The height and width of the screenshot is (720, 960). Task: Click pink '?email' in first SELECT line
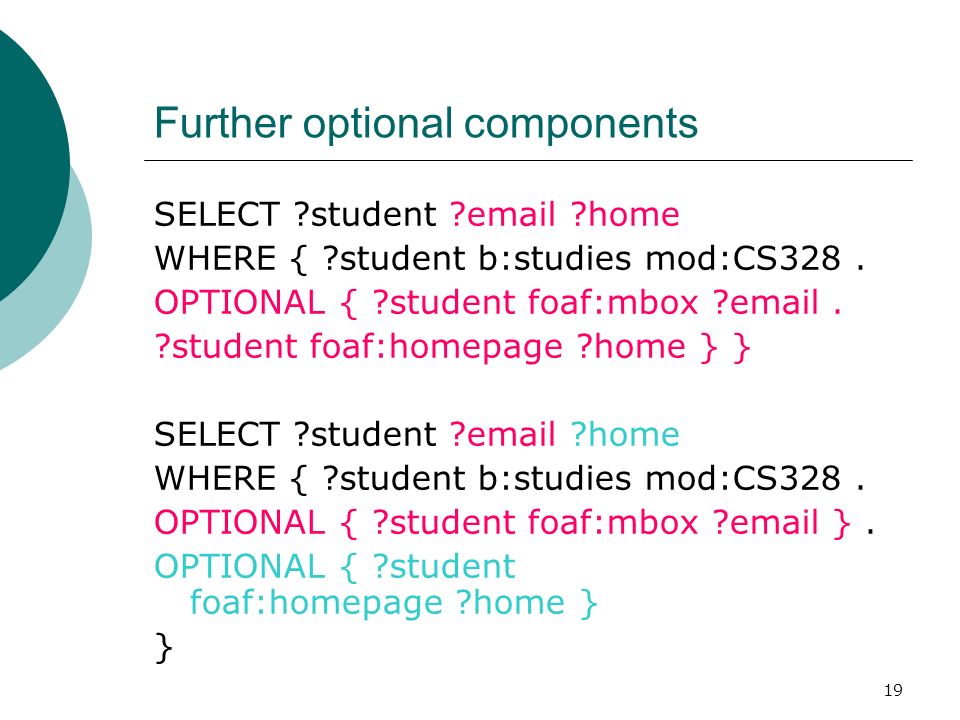(x=503, y=215)
